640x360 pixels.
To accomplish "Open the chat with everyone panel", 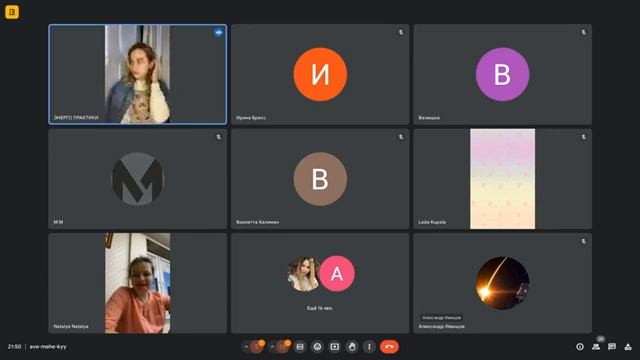I will (x=612, y=347).
